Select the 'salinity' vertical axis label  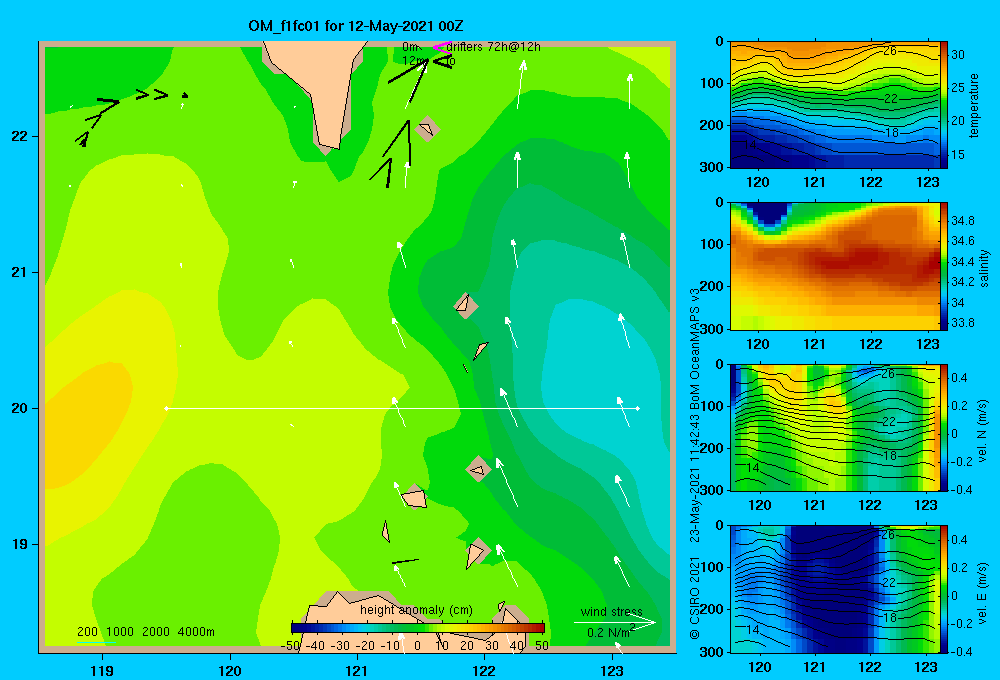[985, 268]
